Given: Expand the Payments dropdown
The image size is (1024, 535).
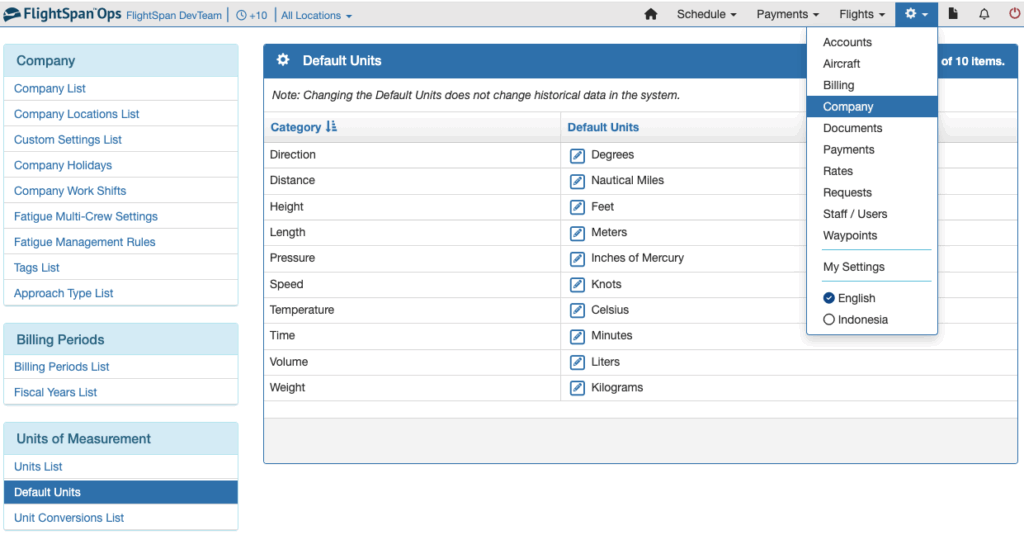Looking at the screenshot, I should click(788, 14).
